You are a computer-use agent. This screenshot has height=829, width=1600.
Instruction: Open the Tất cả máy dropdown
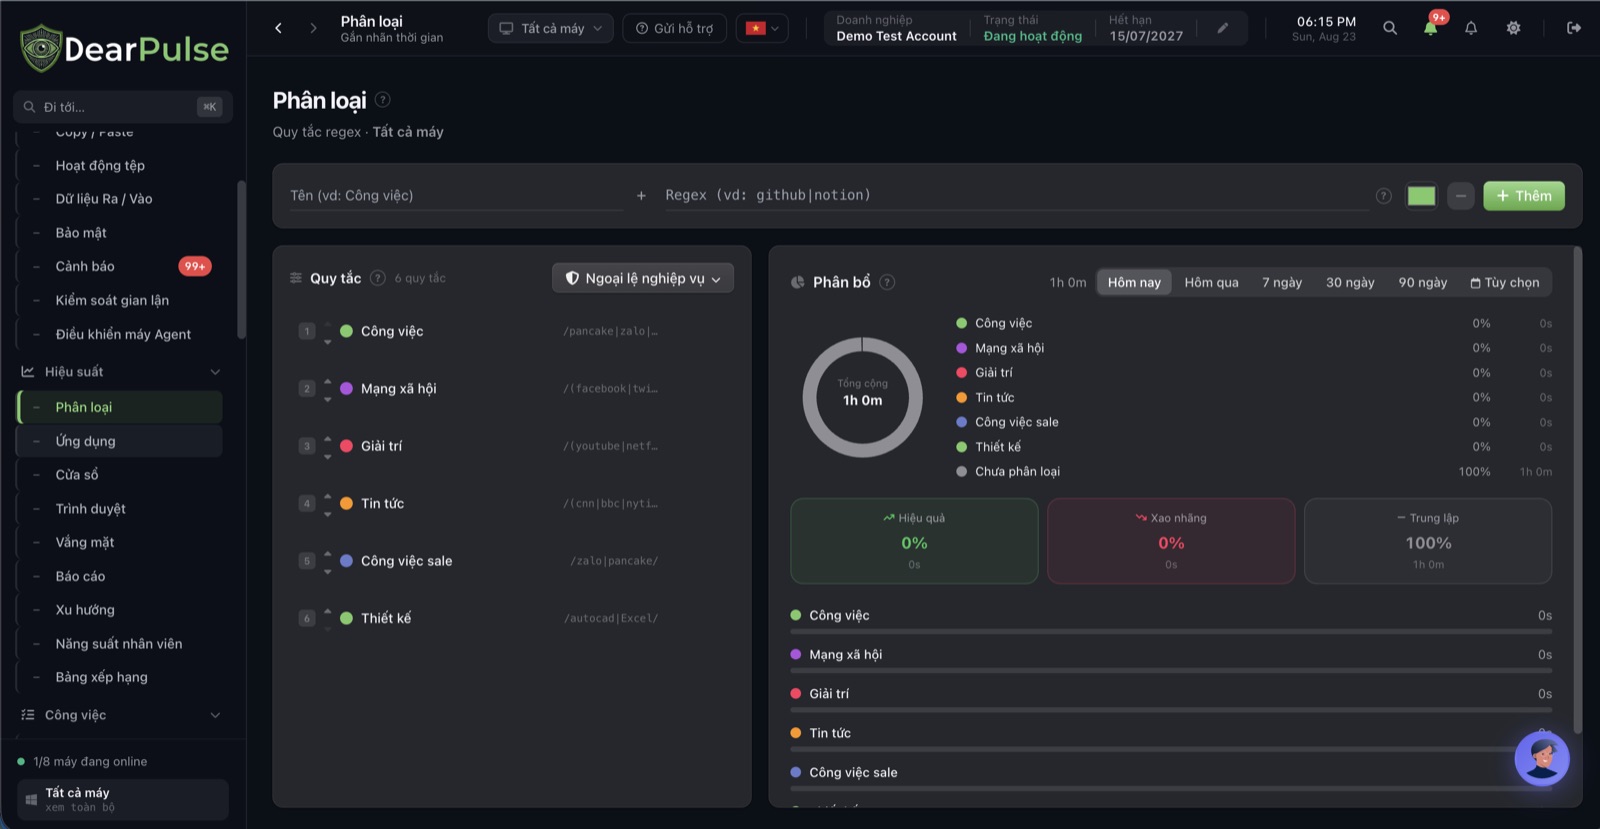click(x=551, y=28)
